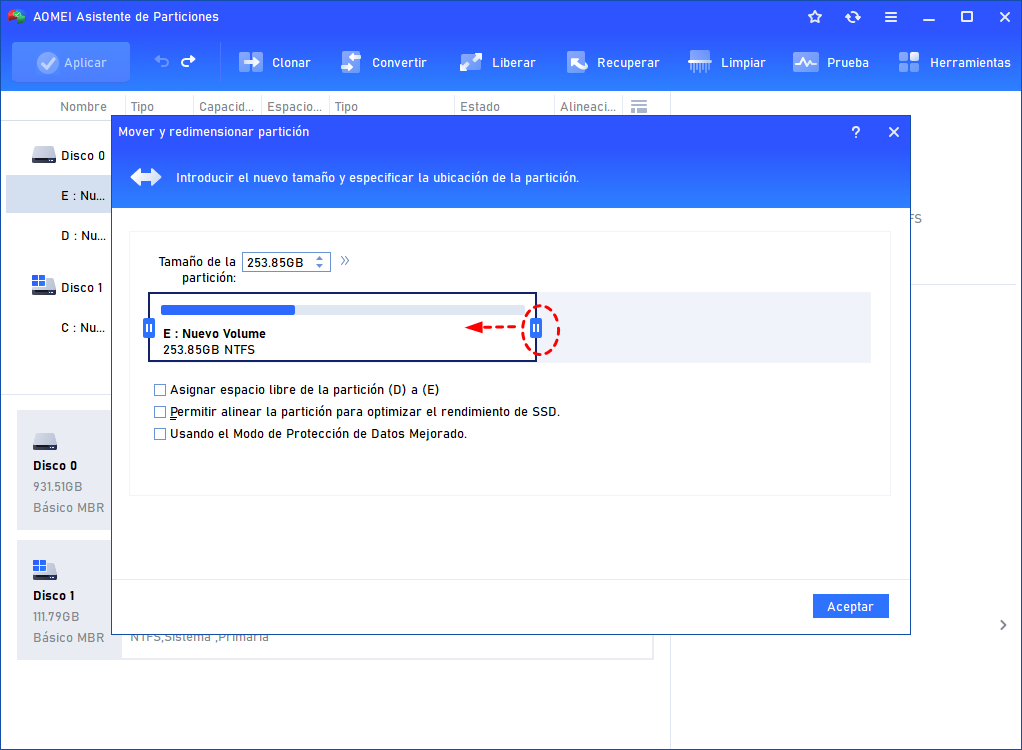Viewport: 1022px width, 750px height.
Task: Toggle Permitir alinear la partición para SSD
Action: 160,412
